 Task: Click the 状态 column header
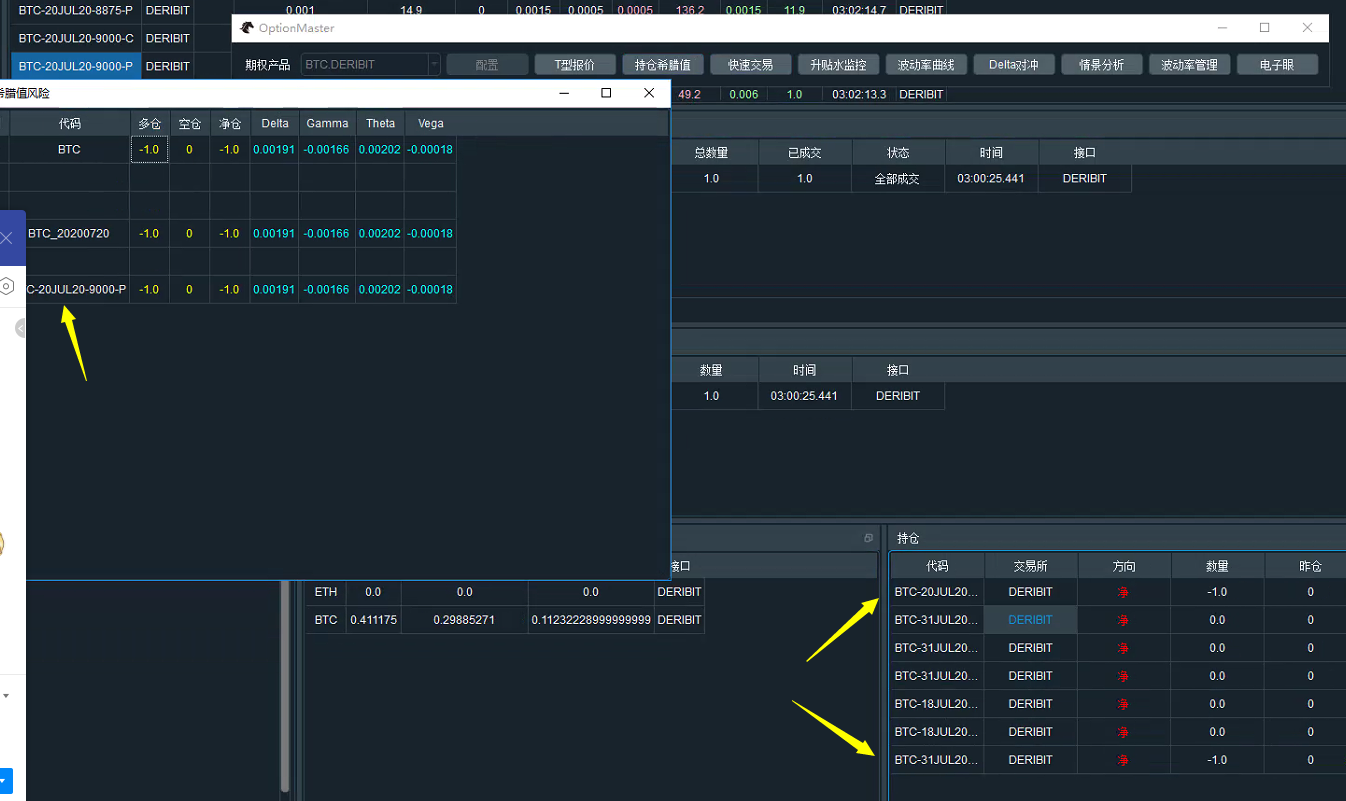(898, 153)
